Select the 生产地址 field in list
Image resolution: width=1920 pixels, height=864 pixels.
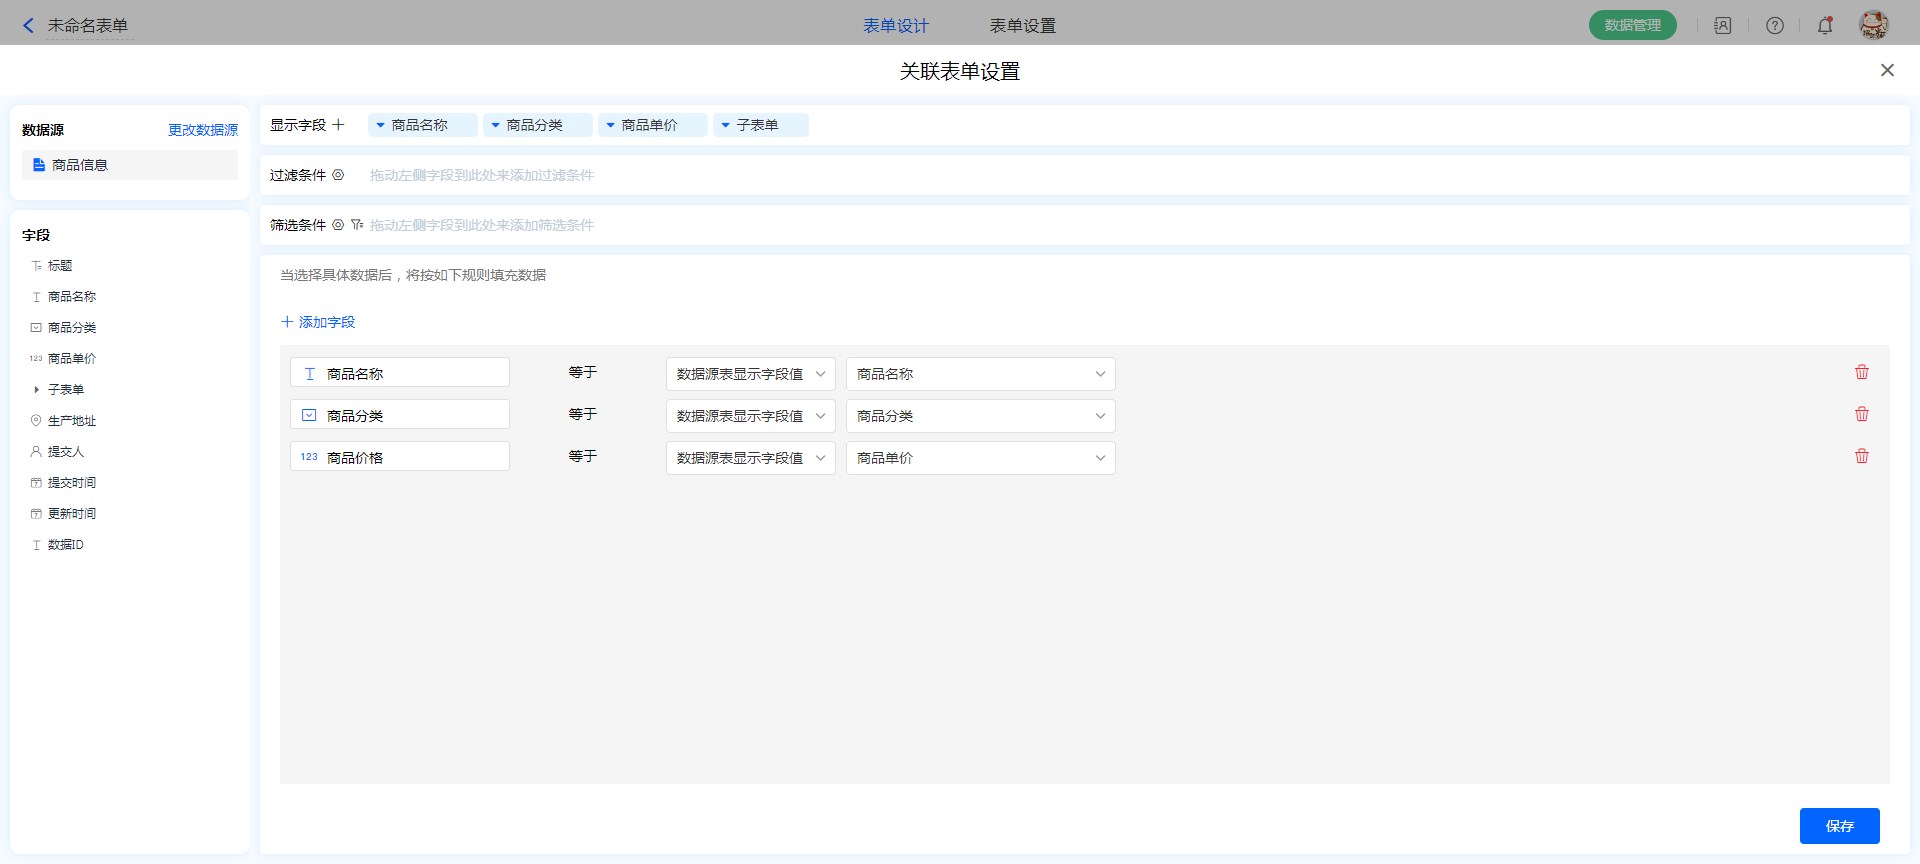(71, 421)
